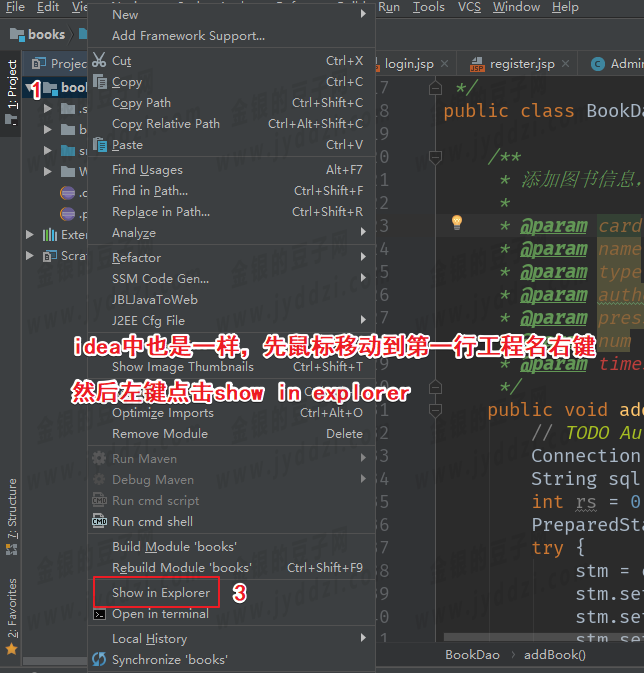Choose Find Usages
Screen dimensions: 644x673
[231, 170]
